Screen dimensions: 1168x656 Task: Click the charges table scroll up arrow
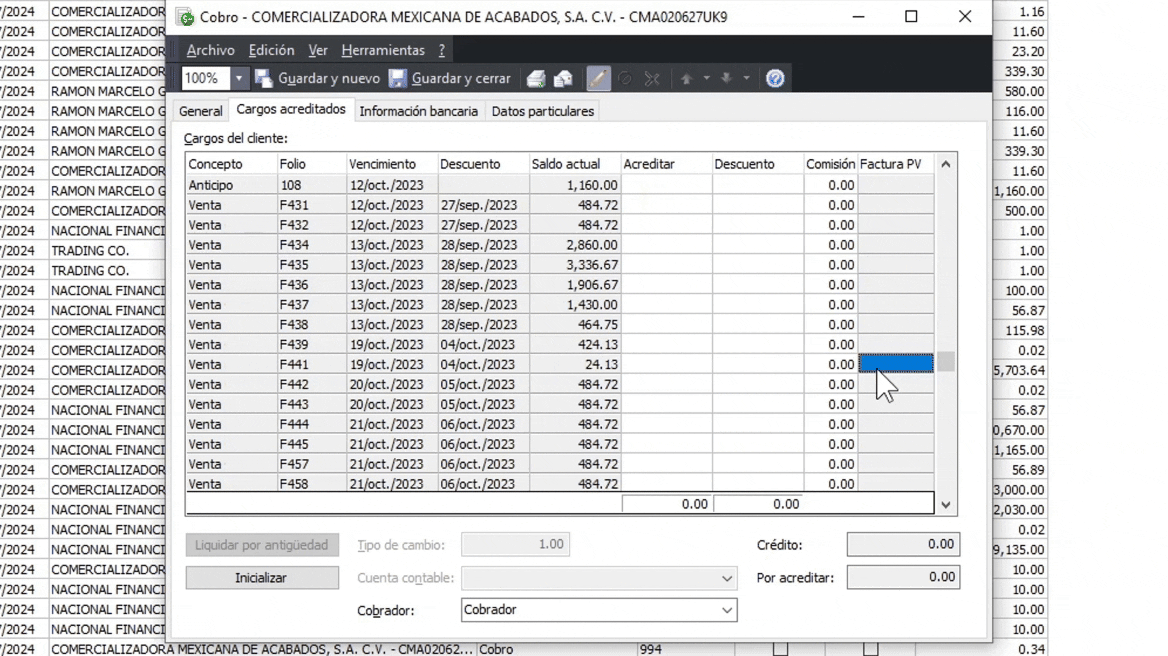(x=945, y=164)
